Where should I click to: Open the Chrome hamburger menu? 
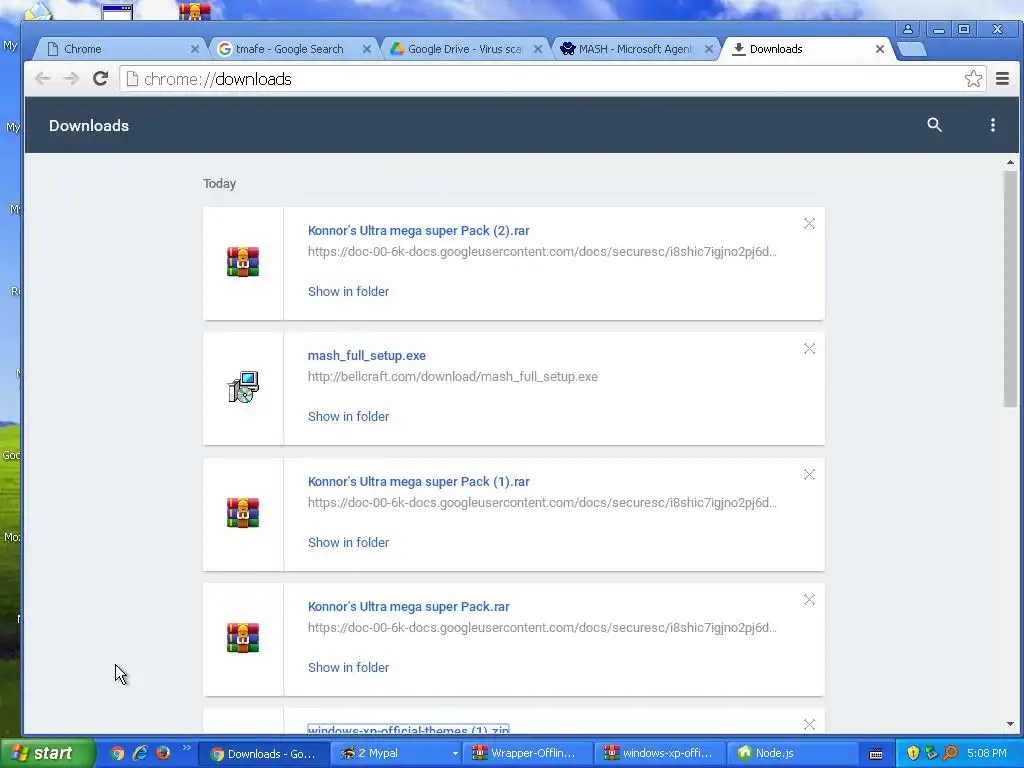tap(1002, 79)
